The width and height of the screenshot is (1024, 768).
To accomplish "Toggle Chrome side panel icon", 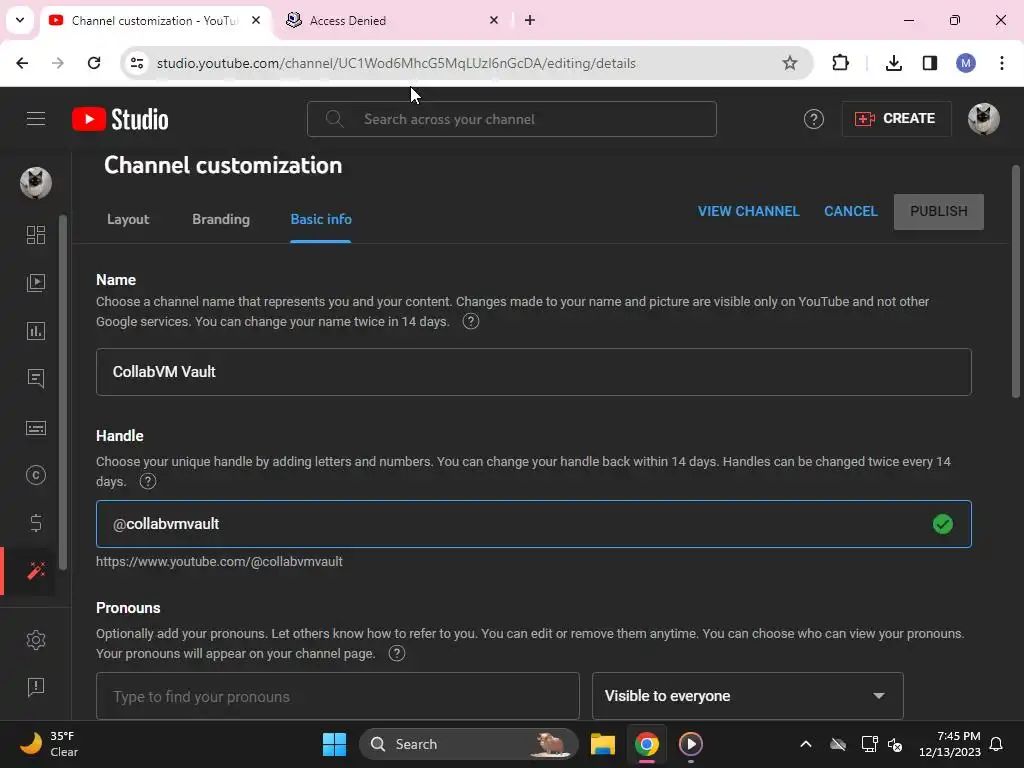I will (x=929, y=63).
